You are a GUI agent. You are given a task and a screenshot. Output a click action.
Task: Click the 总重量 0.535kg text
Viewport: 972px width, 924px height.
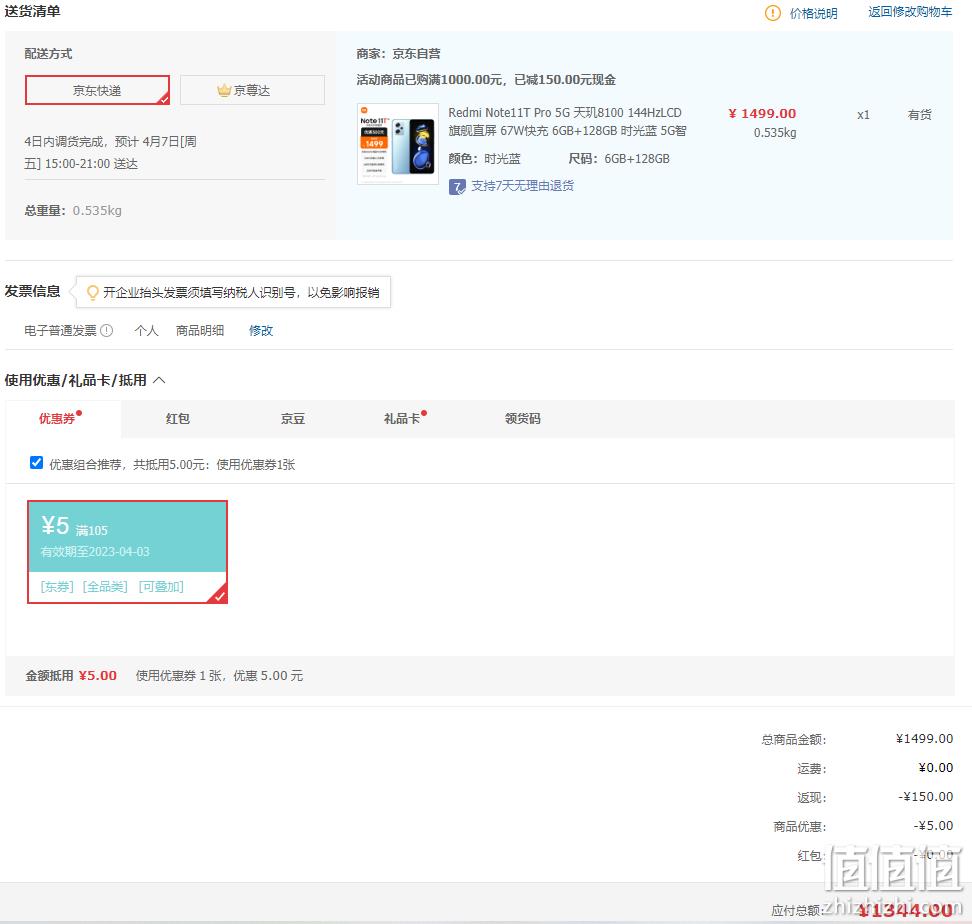pos(73,211)
